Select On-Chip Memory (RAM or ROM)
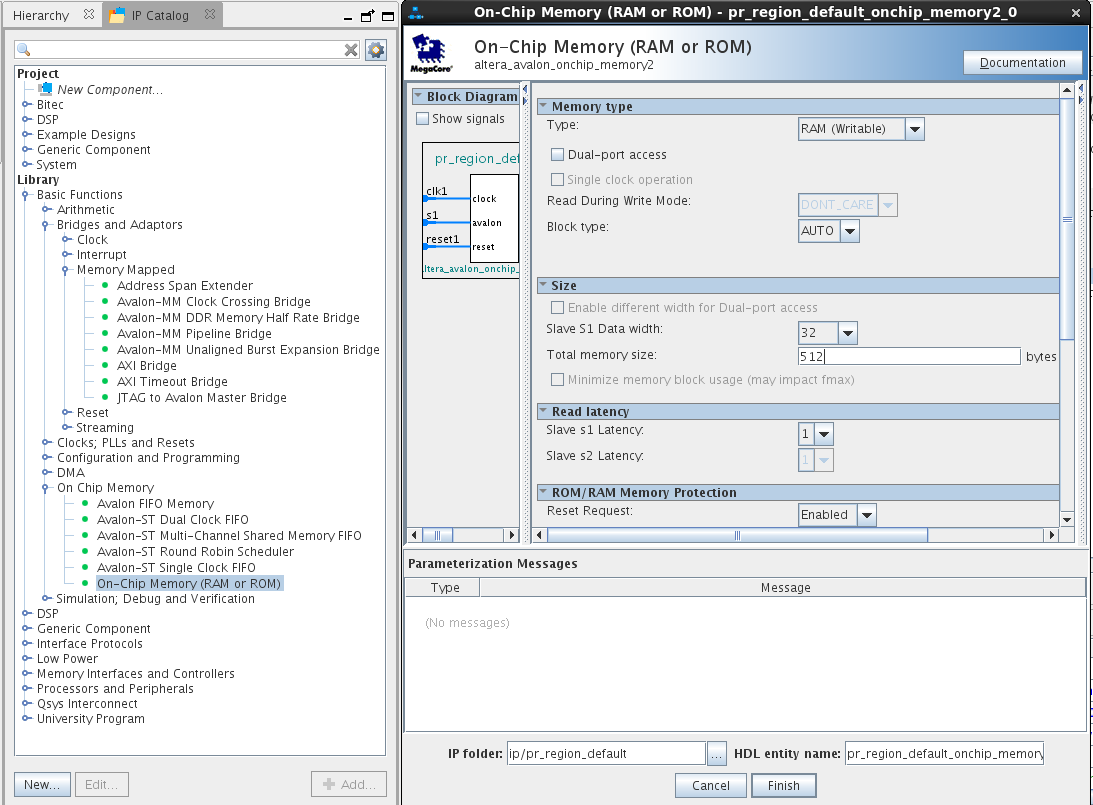This screenshot has height=805, width=1093. [x=189, y=583]
